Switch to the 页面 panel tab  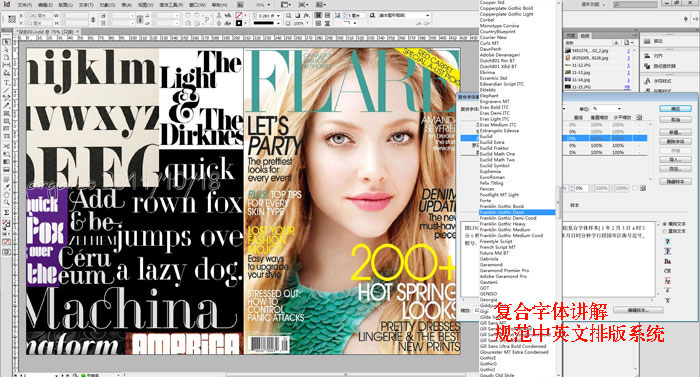571,35
